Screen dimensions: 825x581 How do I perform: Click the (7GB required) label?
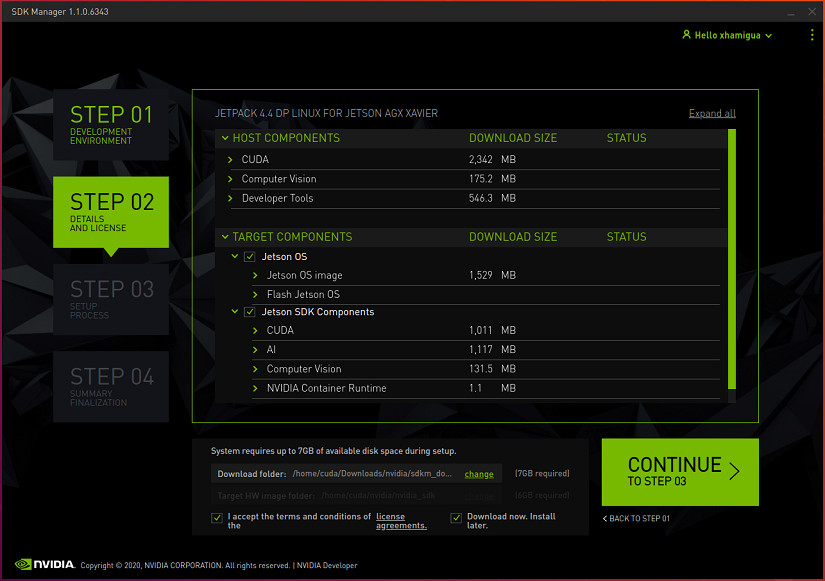pos(542,474)
